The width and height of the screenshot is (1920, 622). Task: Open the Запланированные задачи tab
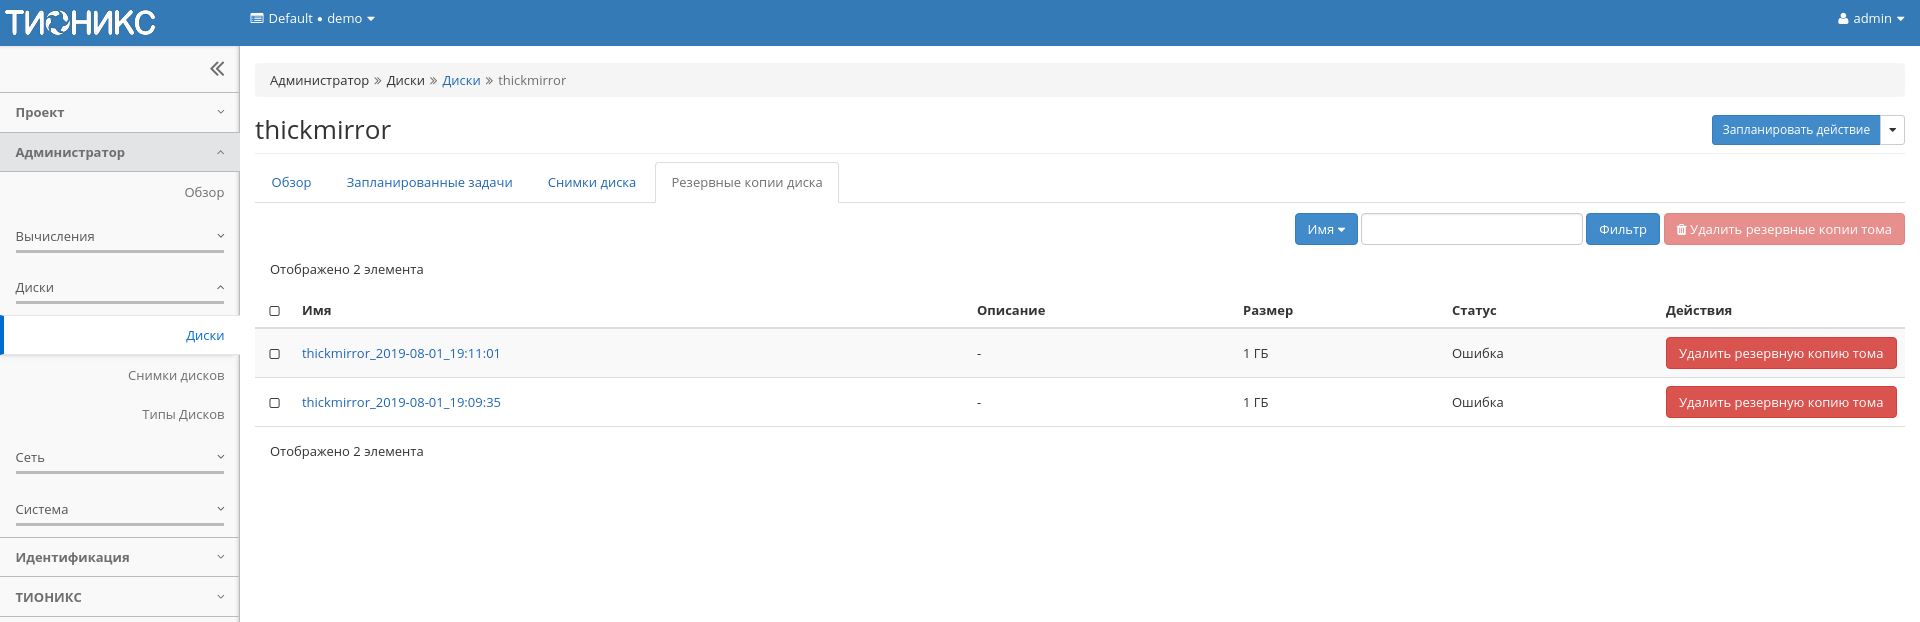click(429, 183)
